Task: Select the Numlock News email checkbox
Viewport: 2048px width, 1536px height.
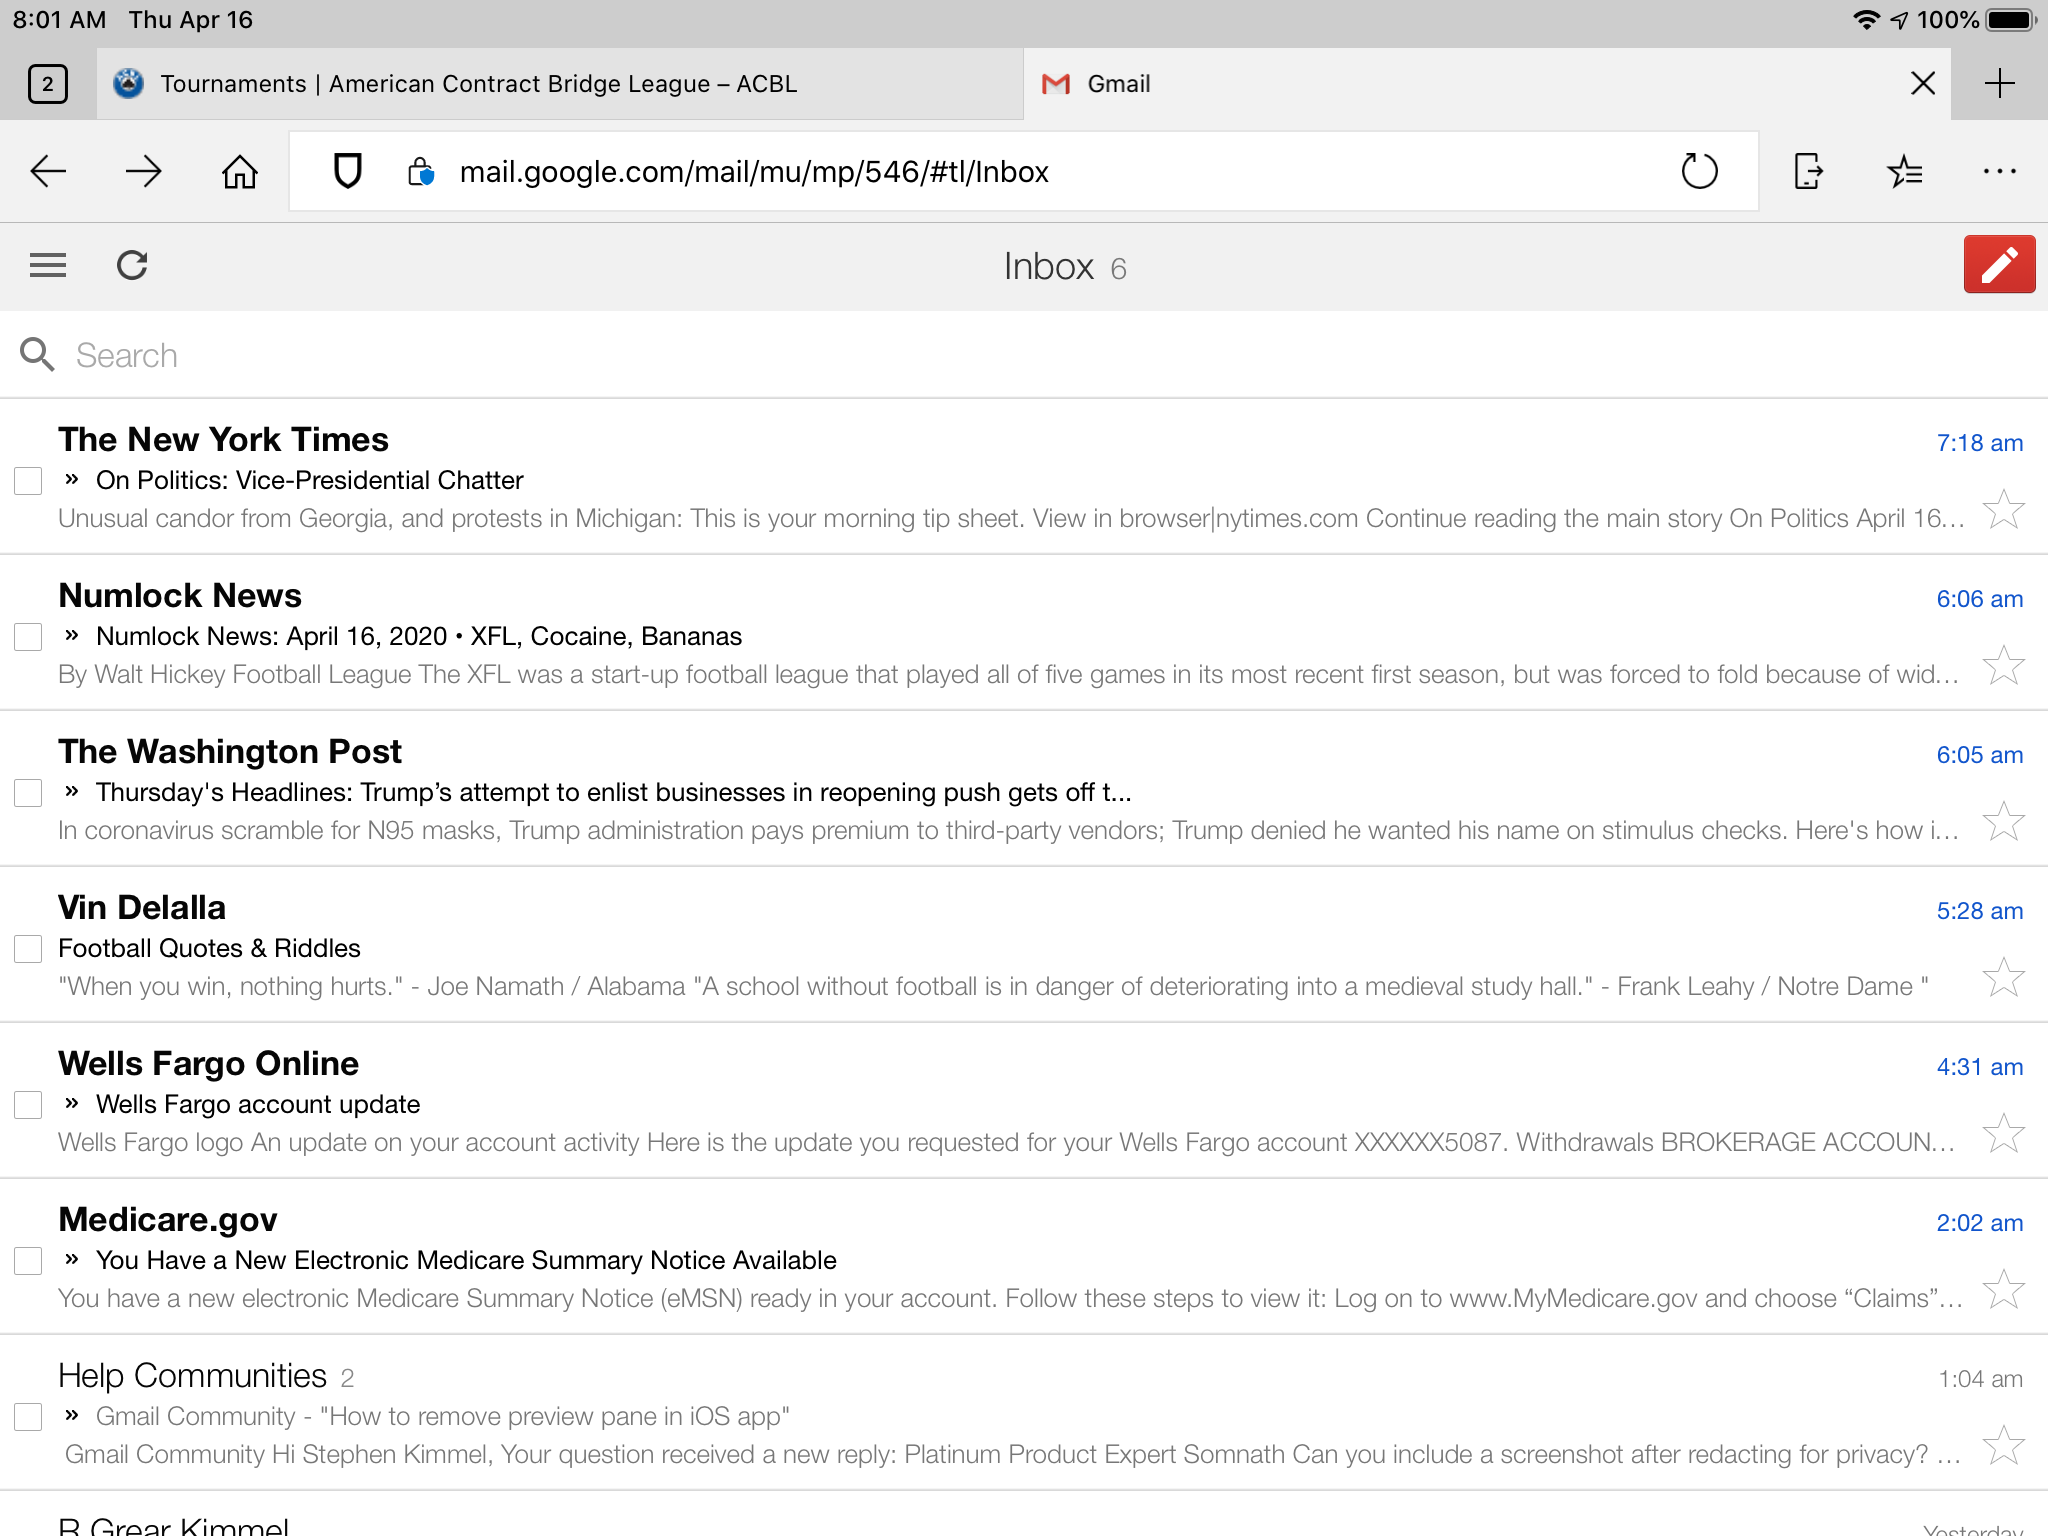Action: (x=28, y=637)
